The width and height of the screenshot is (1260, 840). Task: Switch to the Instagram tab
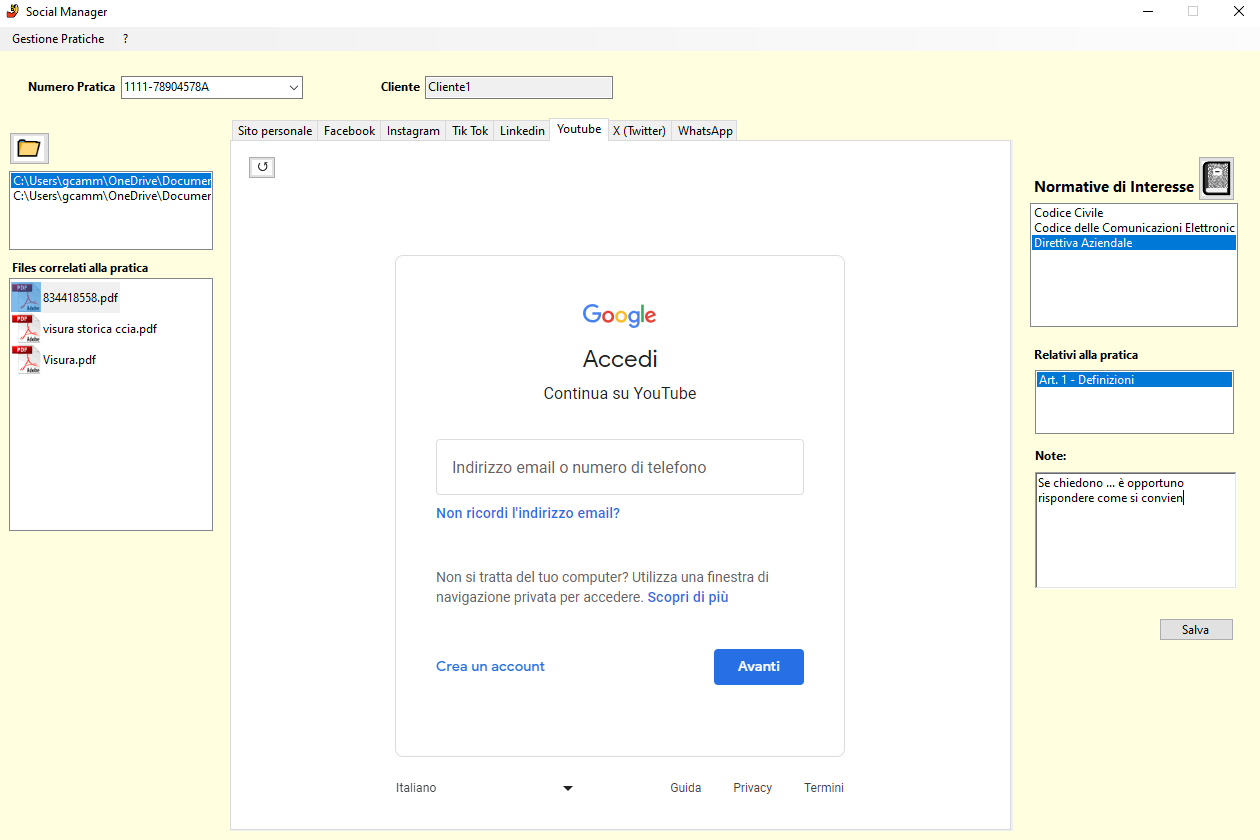point(413,131)
